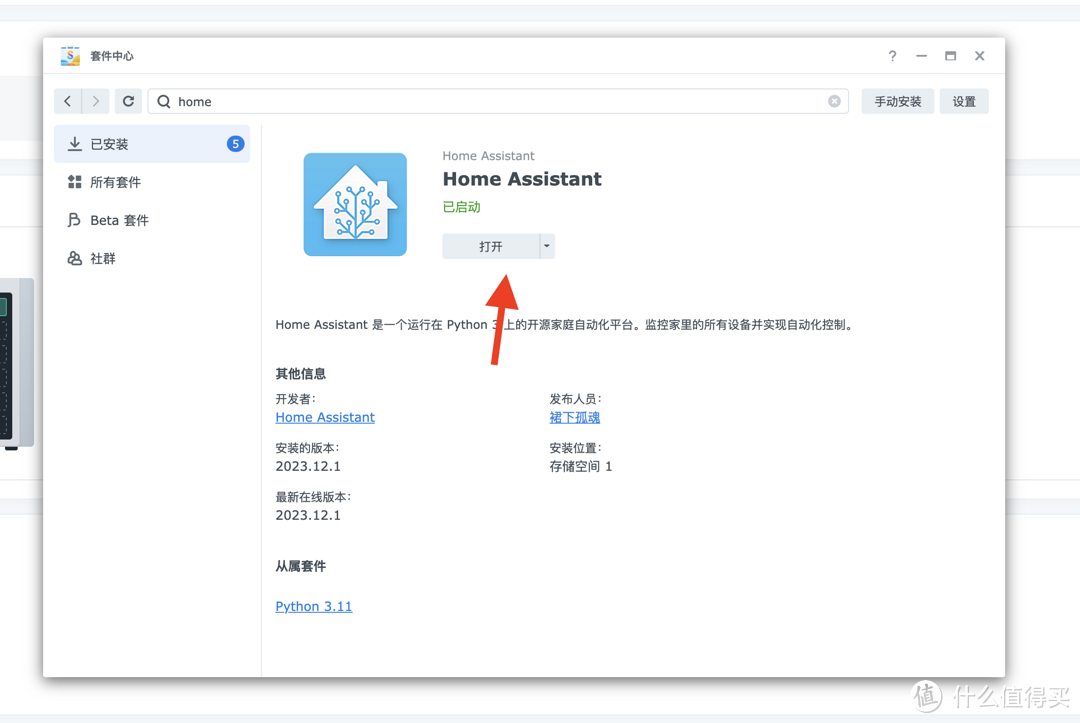Image resolution: width=1080 pixels, height=723 pixels.
Task: Click the forward navigation arrow
Action: pos(96,101)
